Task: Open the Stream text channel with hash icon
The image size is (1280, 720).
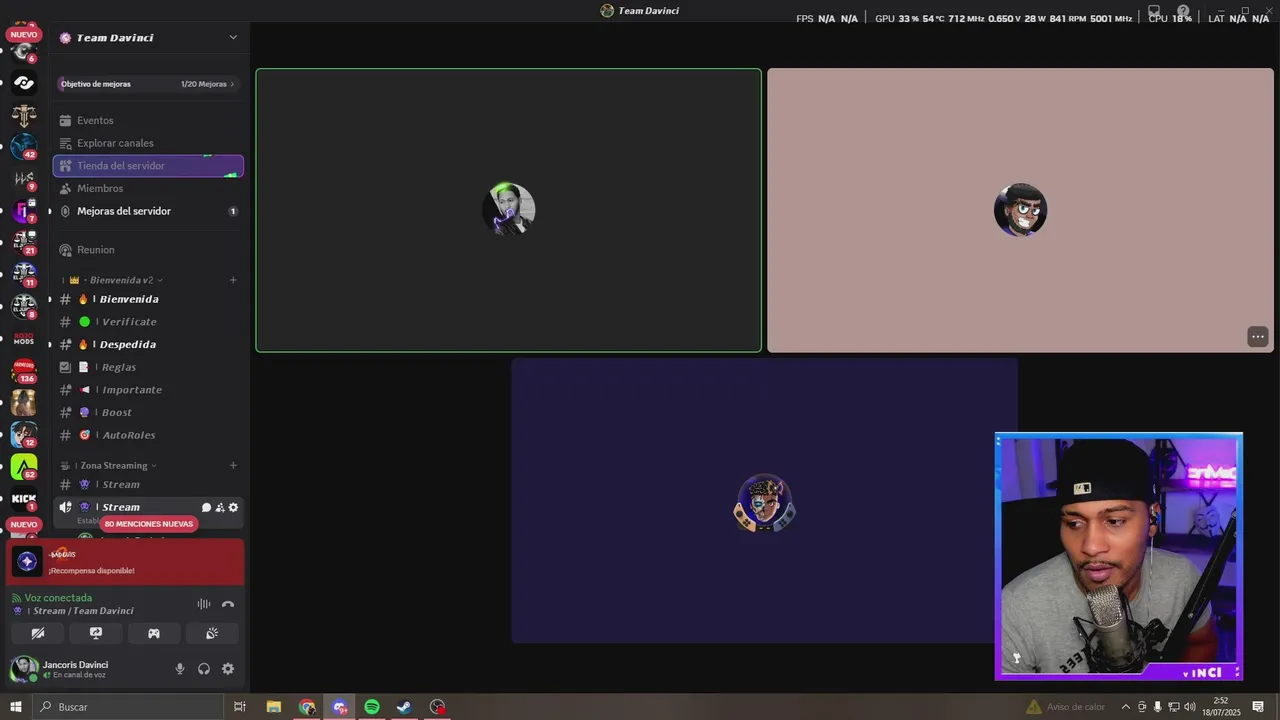Action: 148,485
